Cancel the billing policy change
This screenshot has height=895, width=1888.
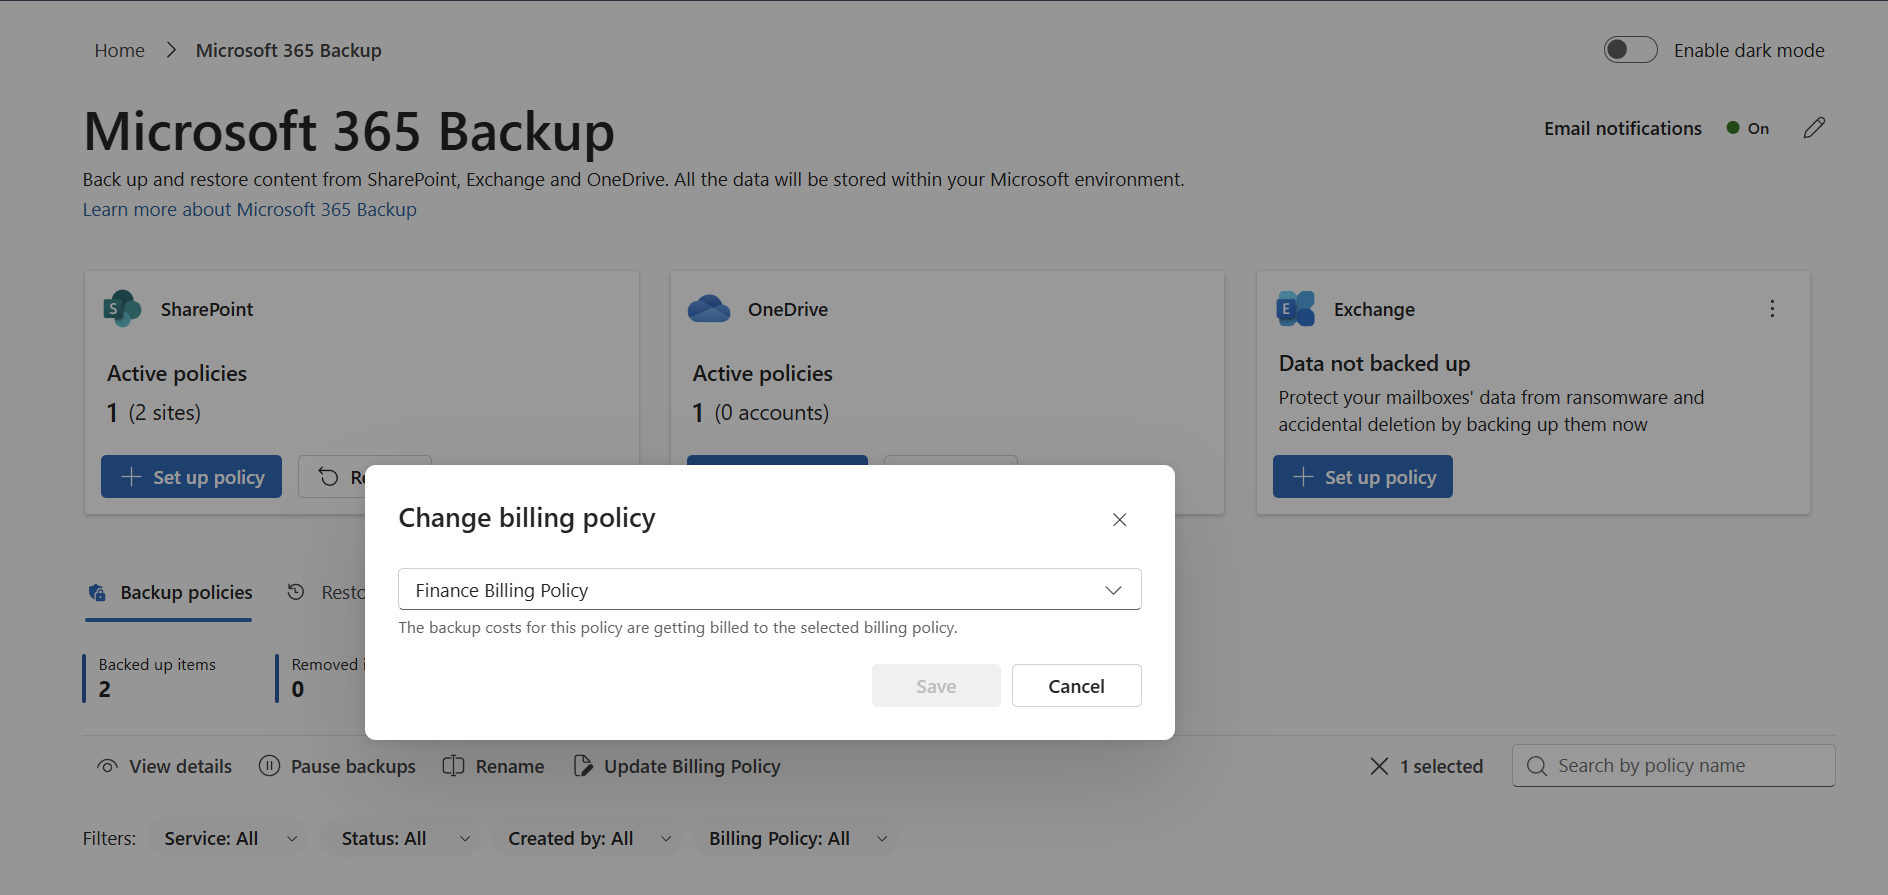pyautogui.click(x=1076, y=686)
